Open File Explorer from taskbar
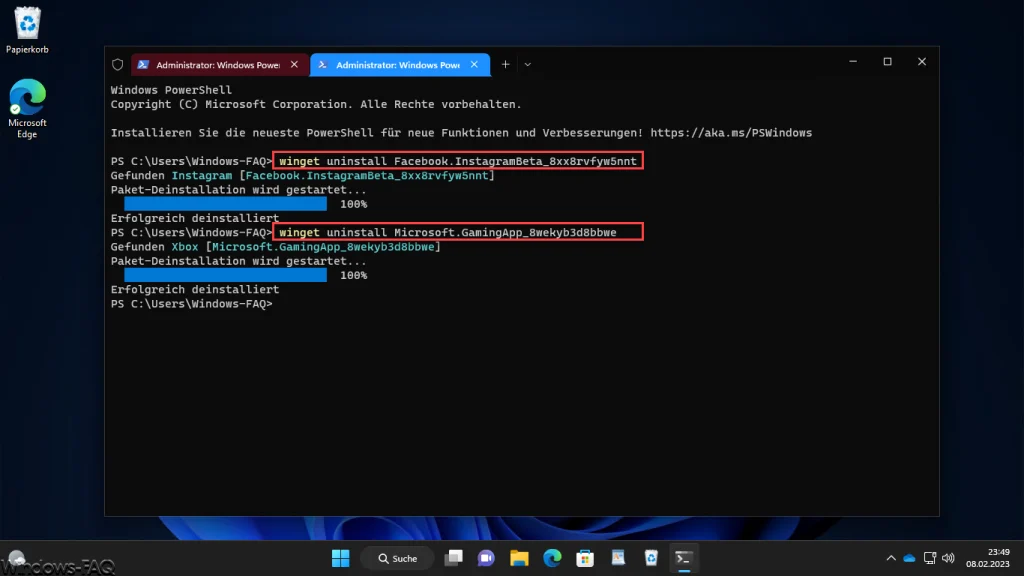 [519, 558]
